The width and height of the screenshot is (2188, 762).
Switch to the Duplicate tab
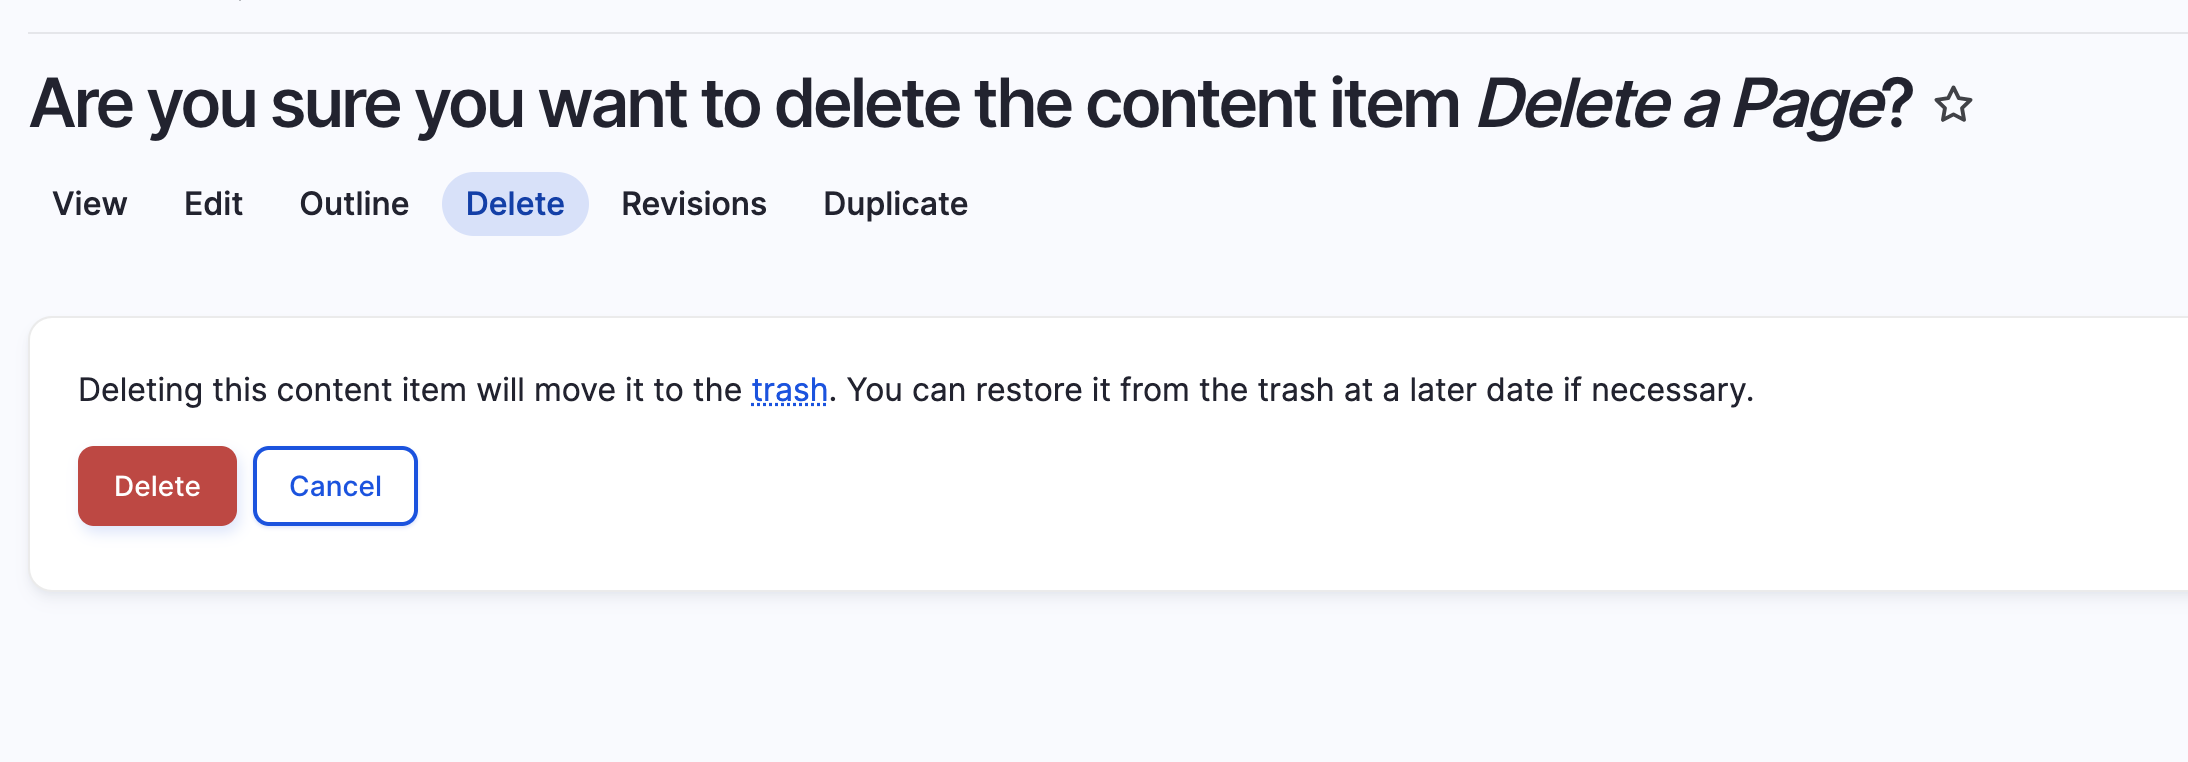point(895,204)
